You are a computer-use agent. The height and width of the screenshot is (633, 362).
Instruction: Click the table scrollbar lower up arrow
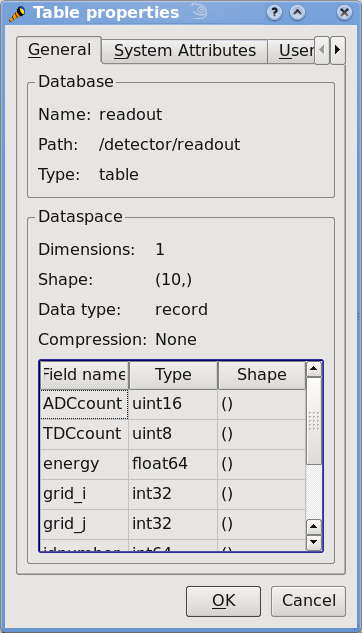pyautogui.click(x=314, y=526)
